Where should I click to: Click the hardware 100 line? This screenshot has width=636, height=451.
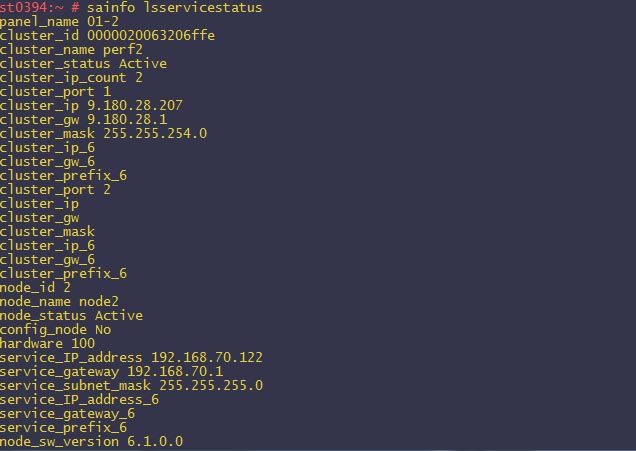pos(48,344)
